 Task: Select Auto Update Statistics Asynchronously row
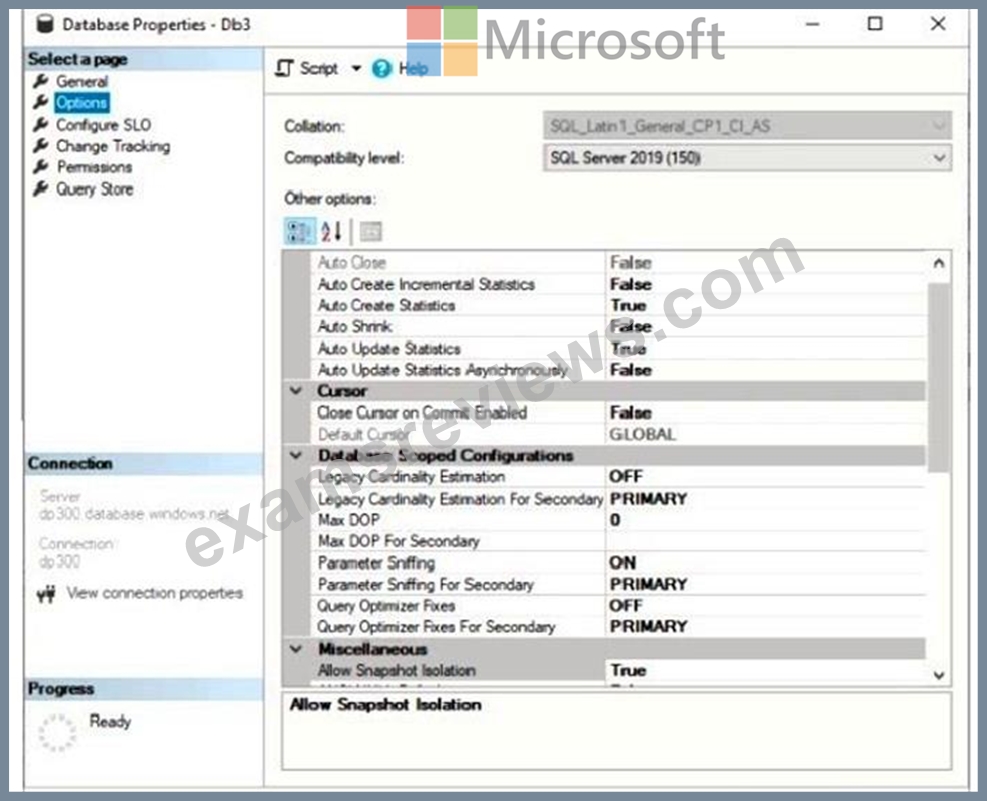[619, 370]
